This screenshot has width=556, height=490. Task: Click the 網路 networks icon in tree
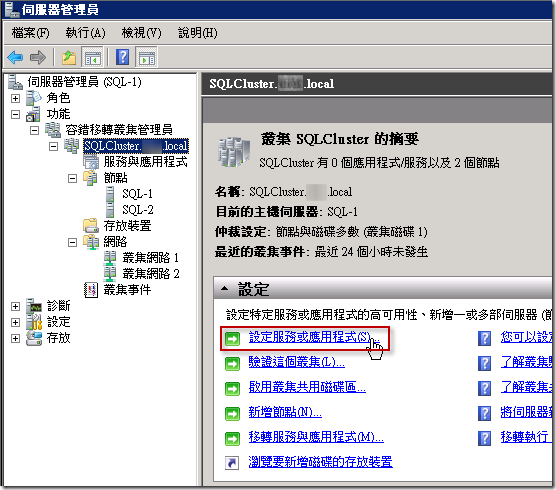91,242
